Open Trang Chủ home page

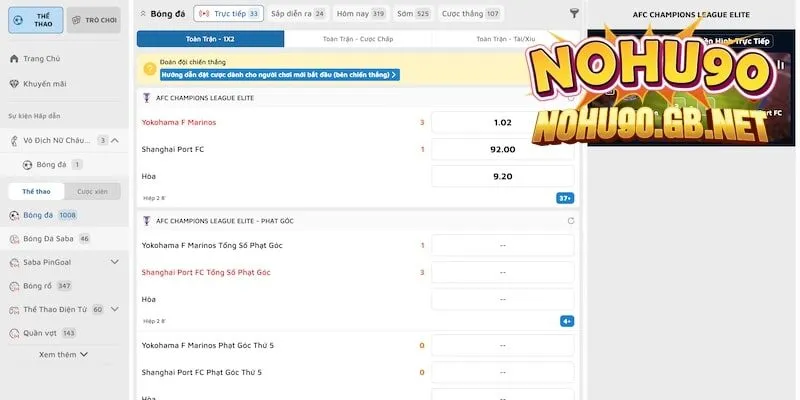point(41,59)
